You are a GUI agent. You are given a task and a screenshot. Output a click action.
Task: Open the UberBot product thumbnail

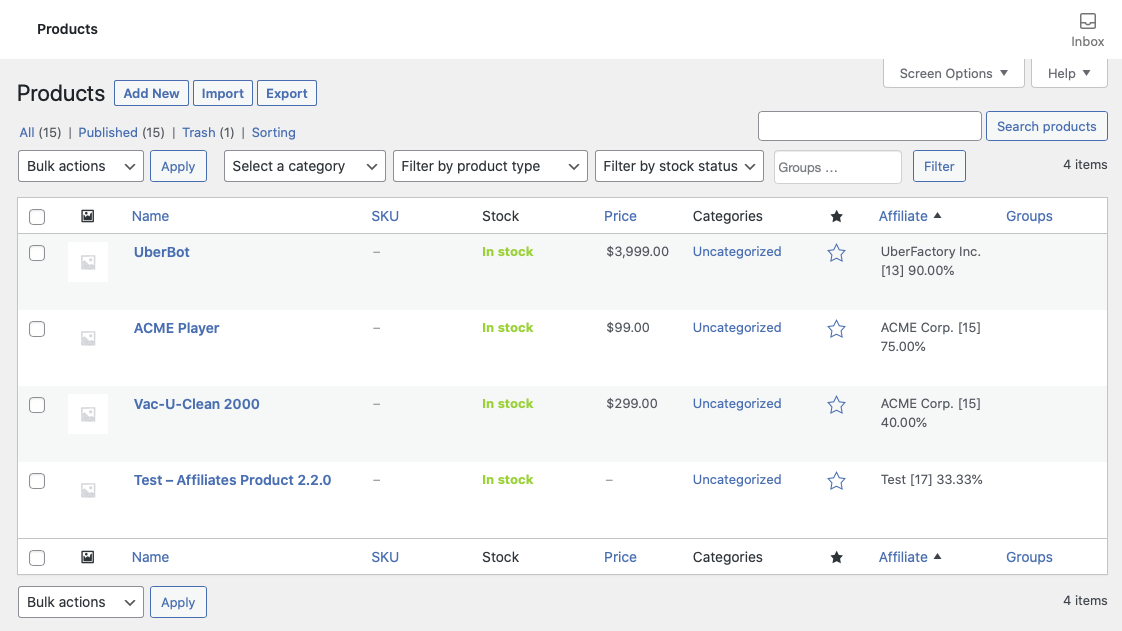pyautogui.click(x=88, y=262)
